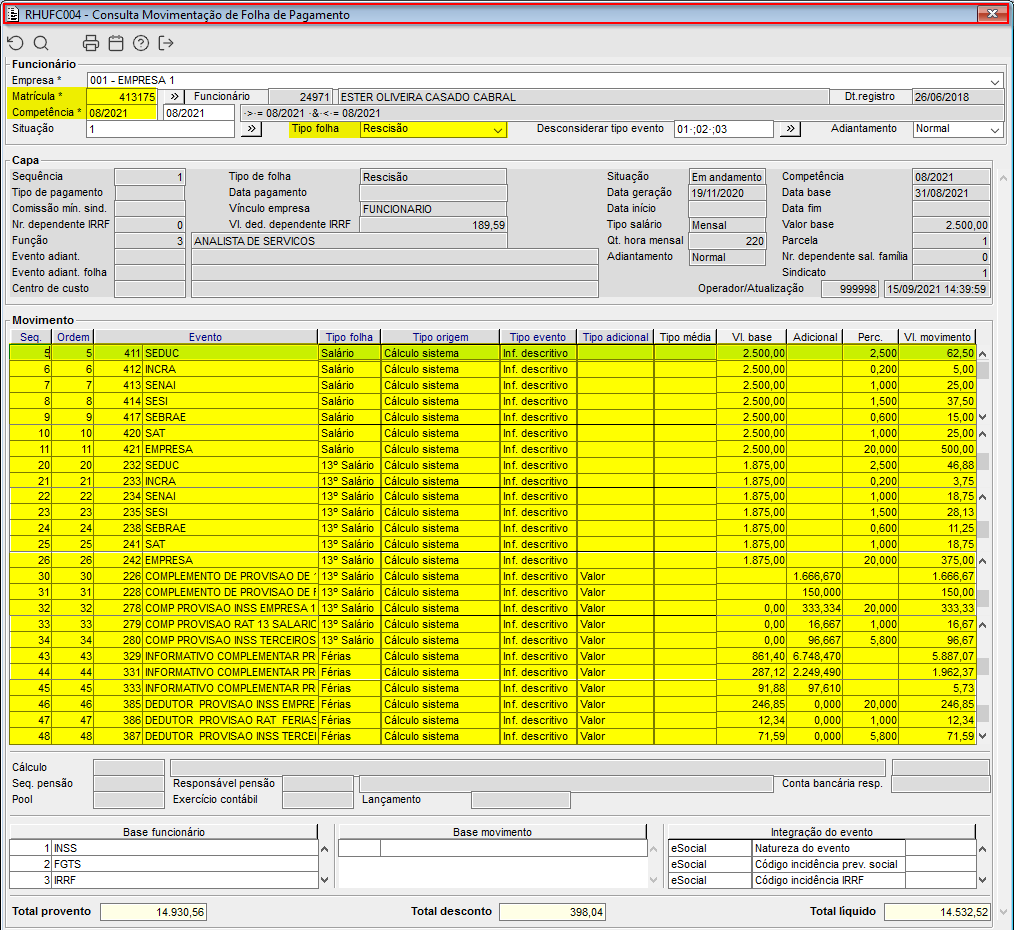The width and height of the screenshot is (1014, 930).
Task: Click the exit arrow icon in toolbar
Action: pyautogui.click(x=166, y=43)
